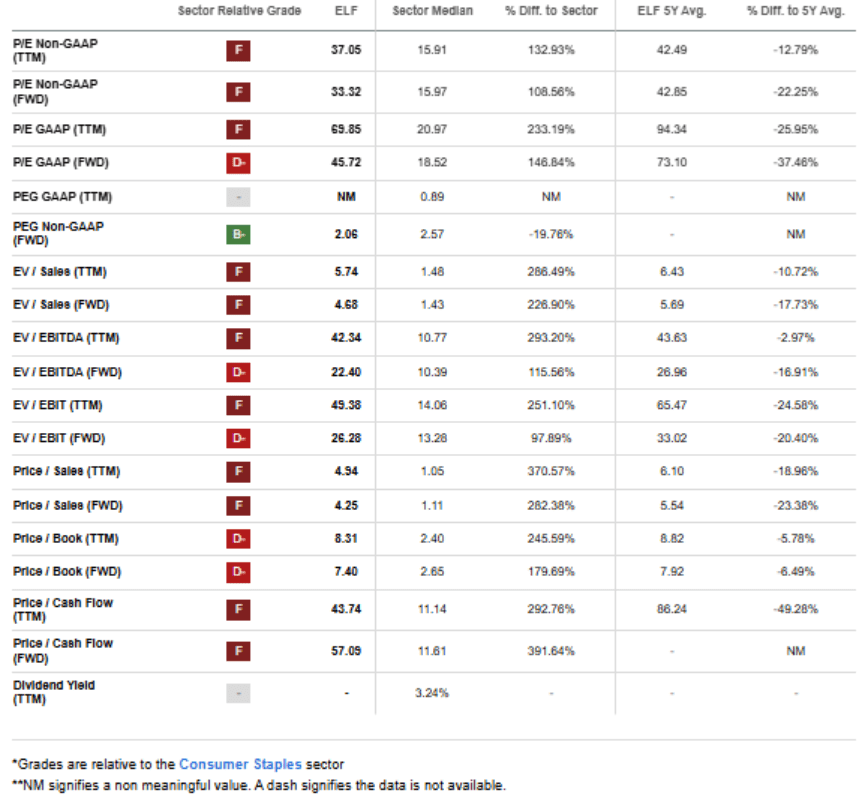Select the EV / EBITDA (TTM) row label
This screenshot has height=807, width=862.
pyautogui.click(x=65, y=338)
